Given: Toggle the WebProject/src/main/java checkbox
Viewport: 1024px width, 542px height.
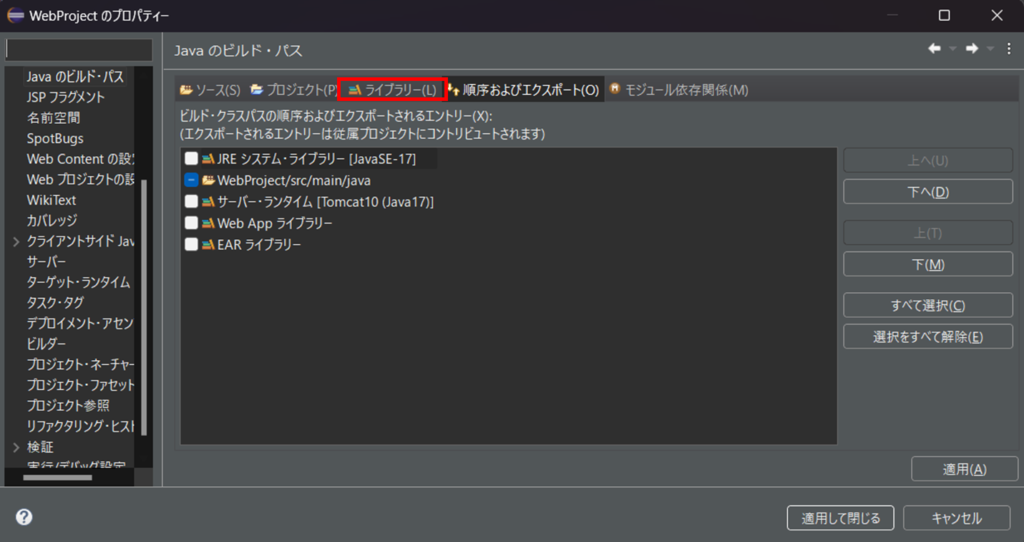Looking at the screenshot, I should click(191, 180).
